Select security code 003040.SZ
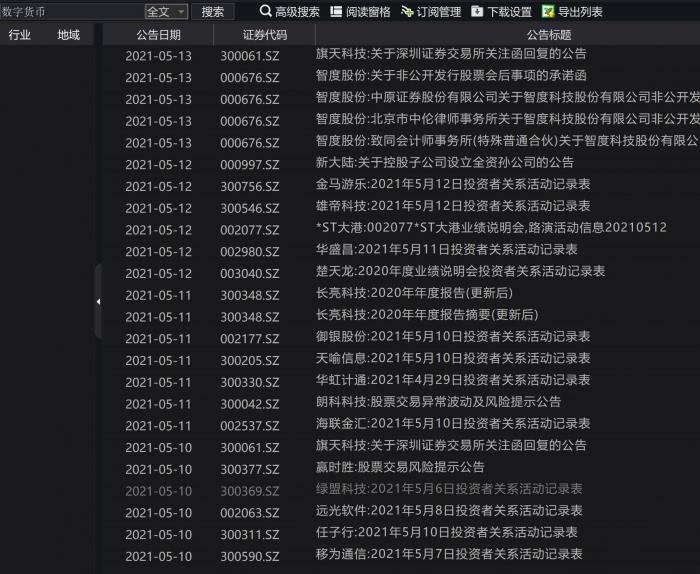 [x=250, y=274]
